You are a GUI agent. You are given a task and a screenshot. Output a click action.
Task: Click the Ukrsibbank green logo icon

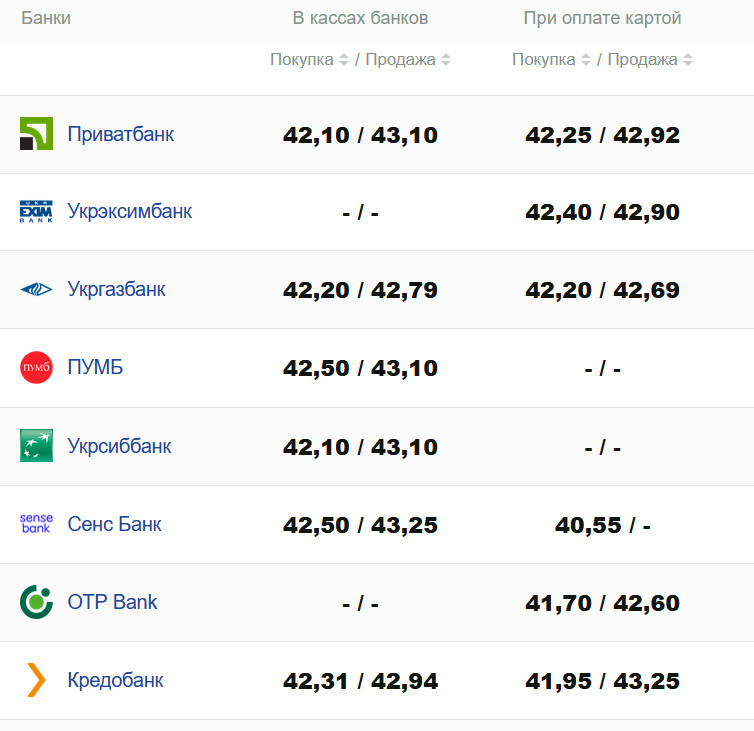click(x=36, y=446)
